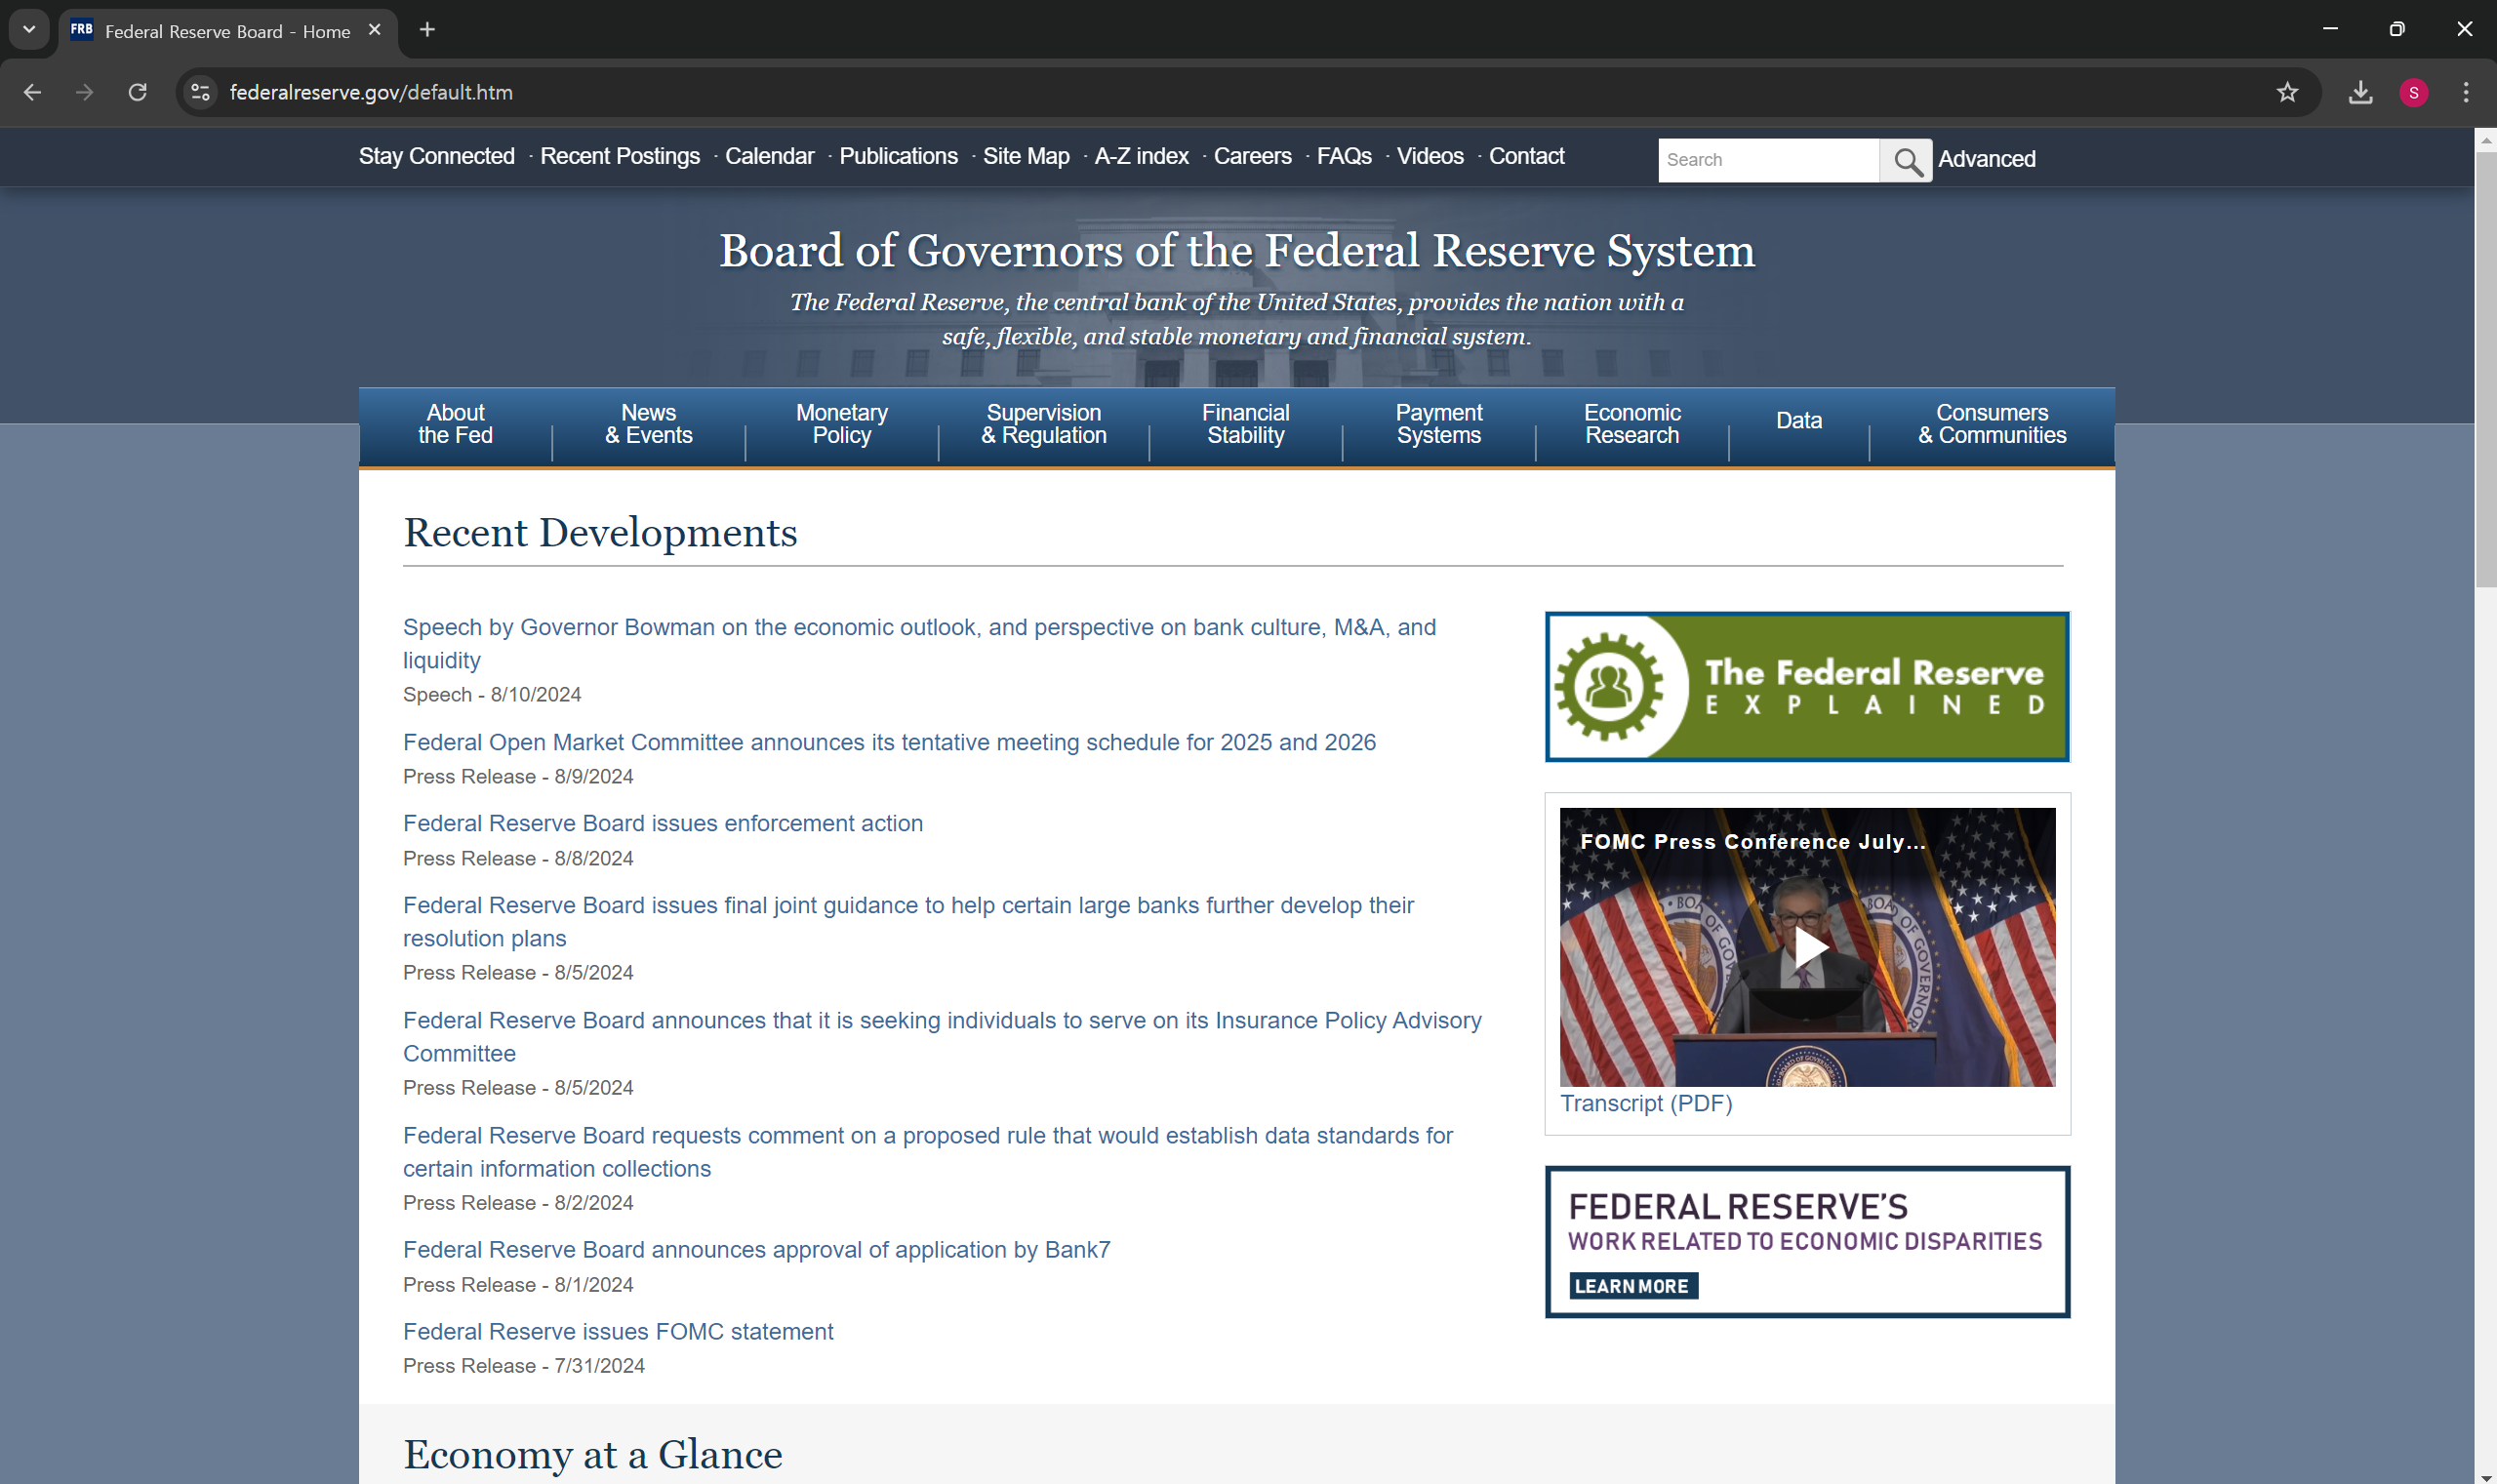Screen dimensions: 2497x1484
Task: Open the Calendar link
Action: pos(769,156)
